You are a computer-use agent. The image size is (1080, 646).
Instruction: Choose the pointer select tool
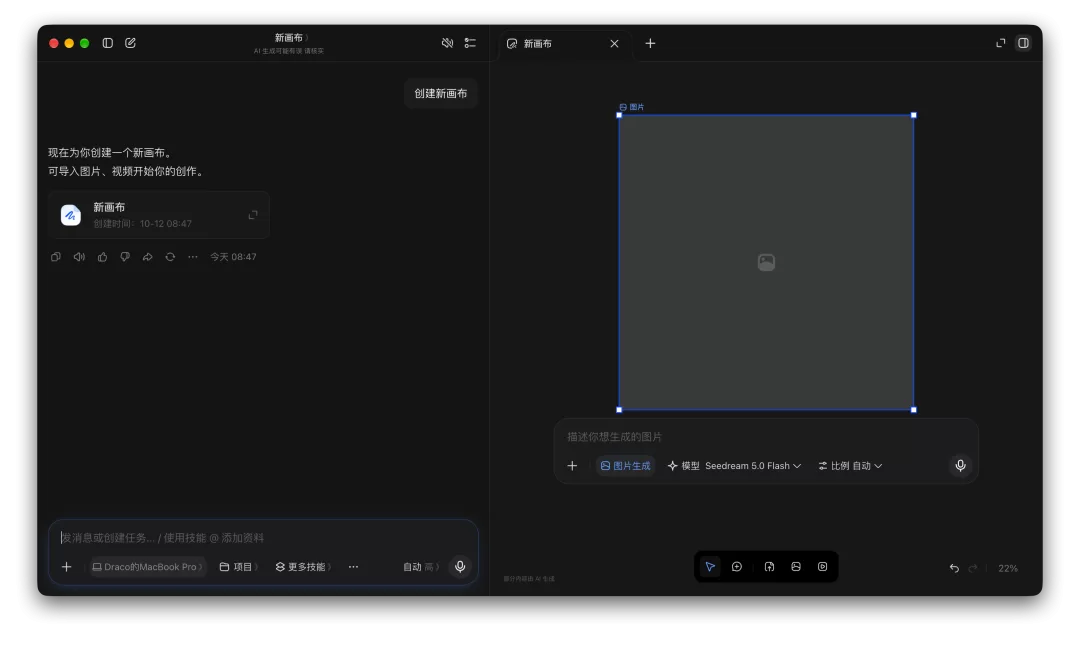710,567
